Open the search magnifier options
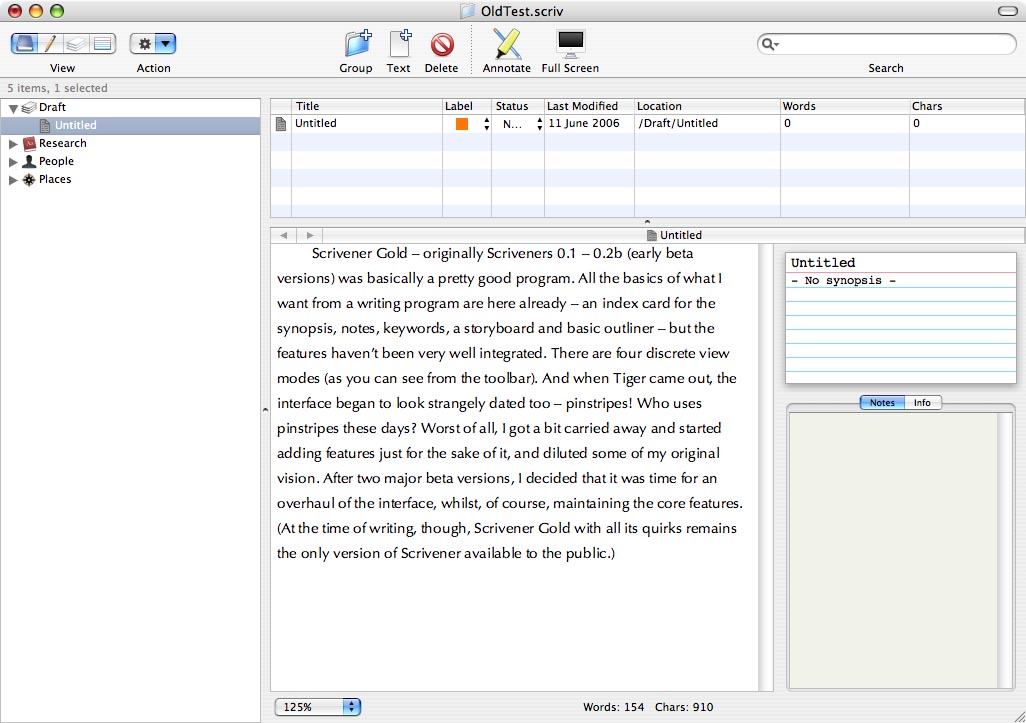Screen dimensions: 1026x723 770,44
